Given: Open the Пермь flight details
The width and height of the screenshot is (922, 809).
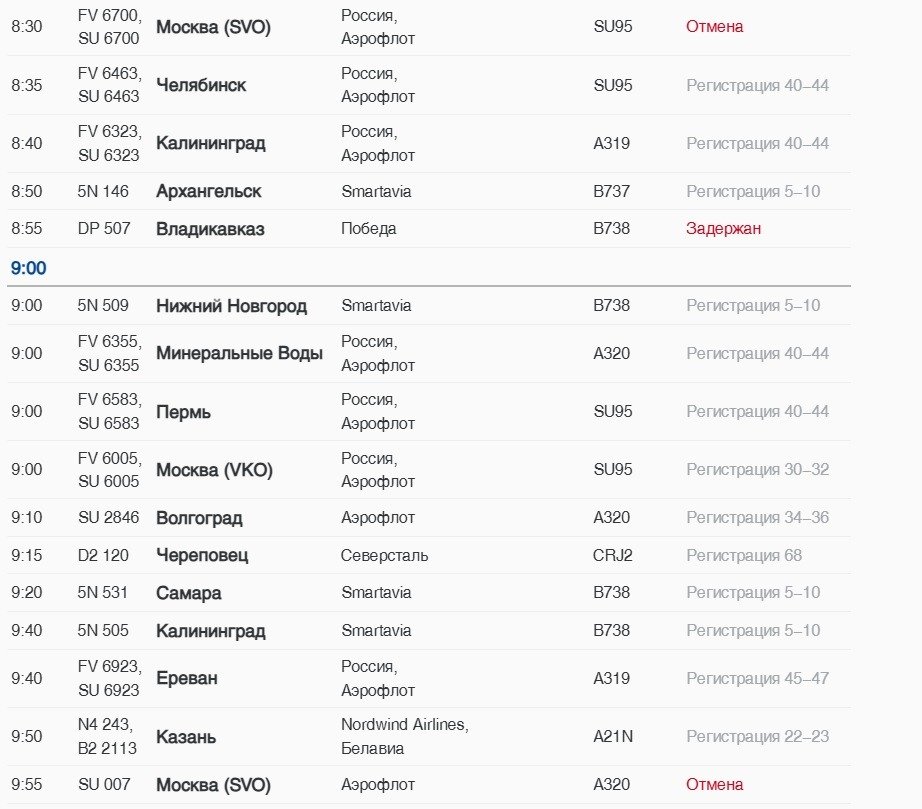Looking at the screenshot, I should 183,412.
